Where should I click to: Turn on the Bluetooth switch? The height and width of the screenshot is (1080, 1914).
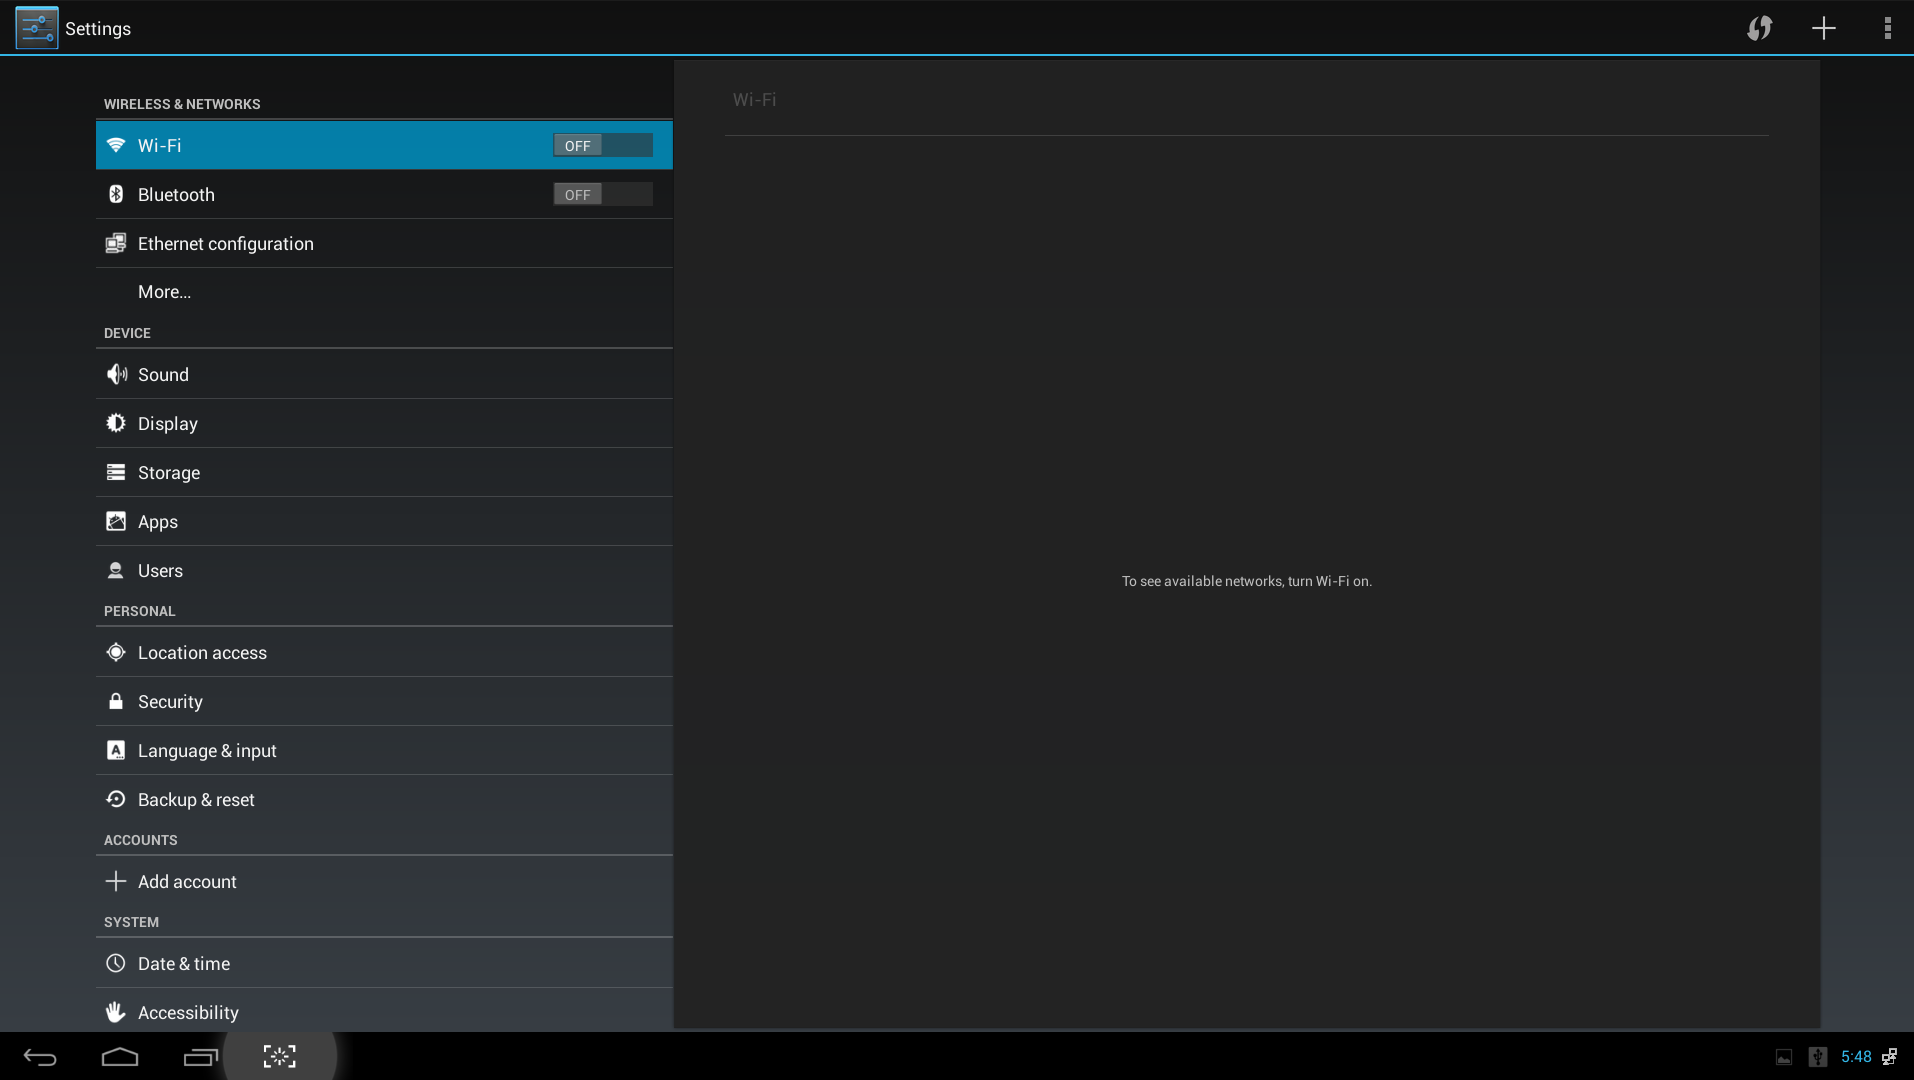point(603,194)
